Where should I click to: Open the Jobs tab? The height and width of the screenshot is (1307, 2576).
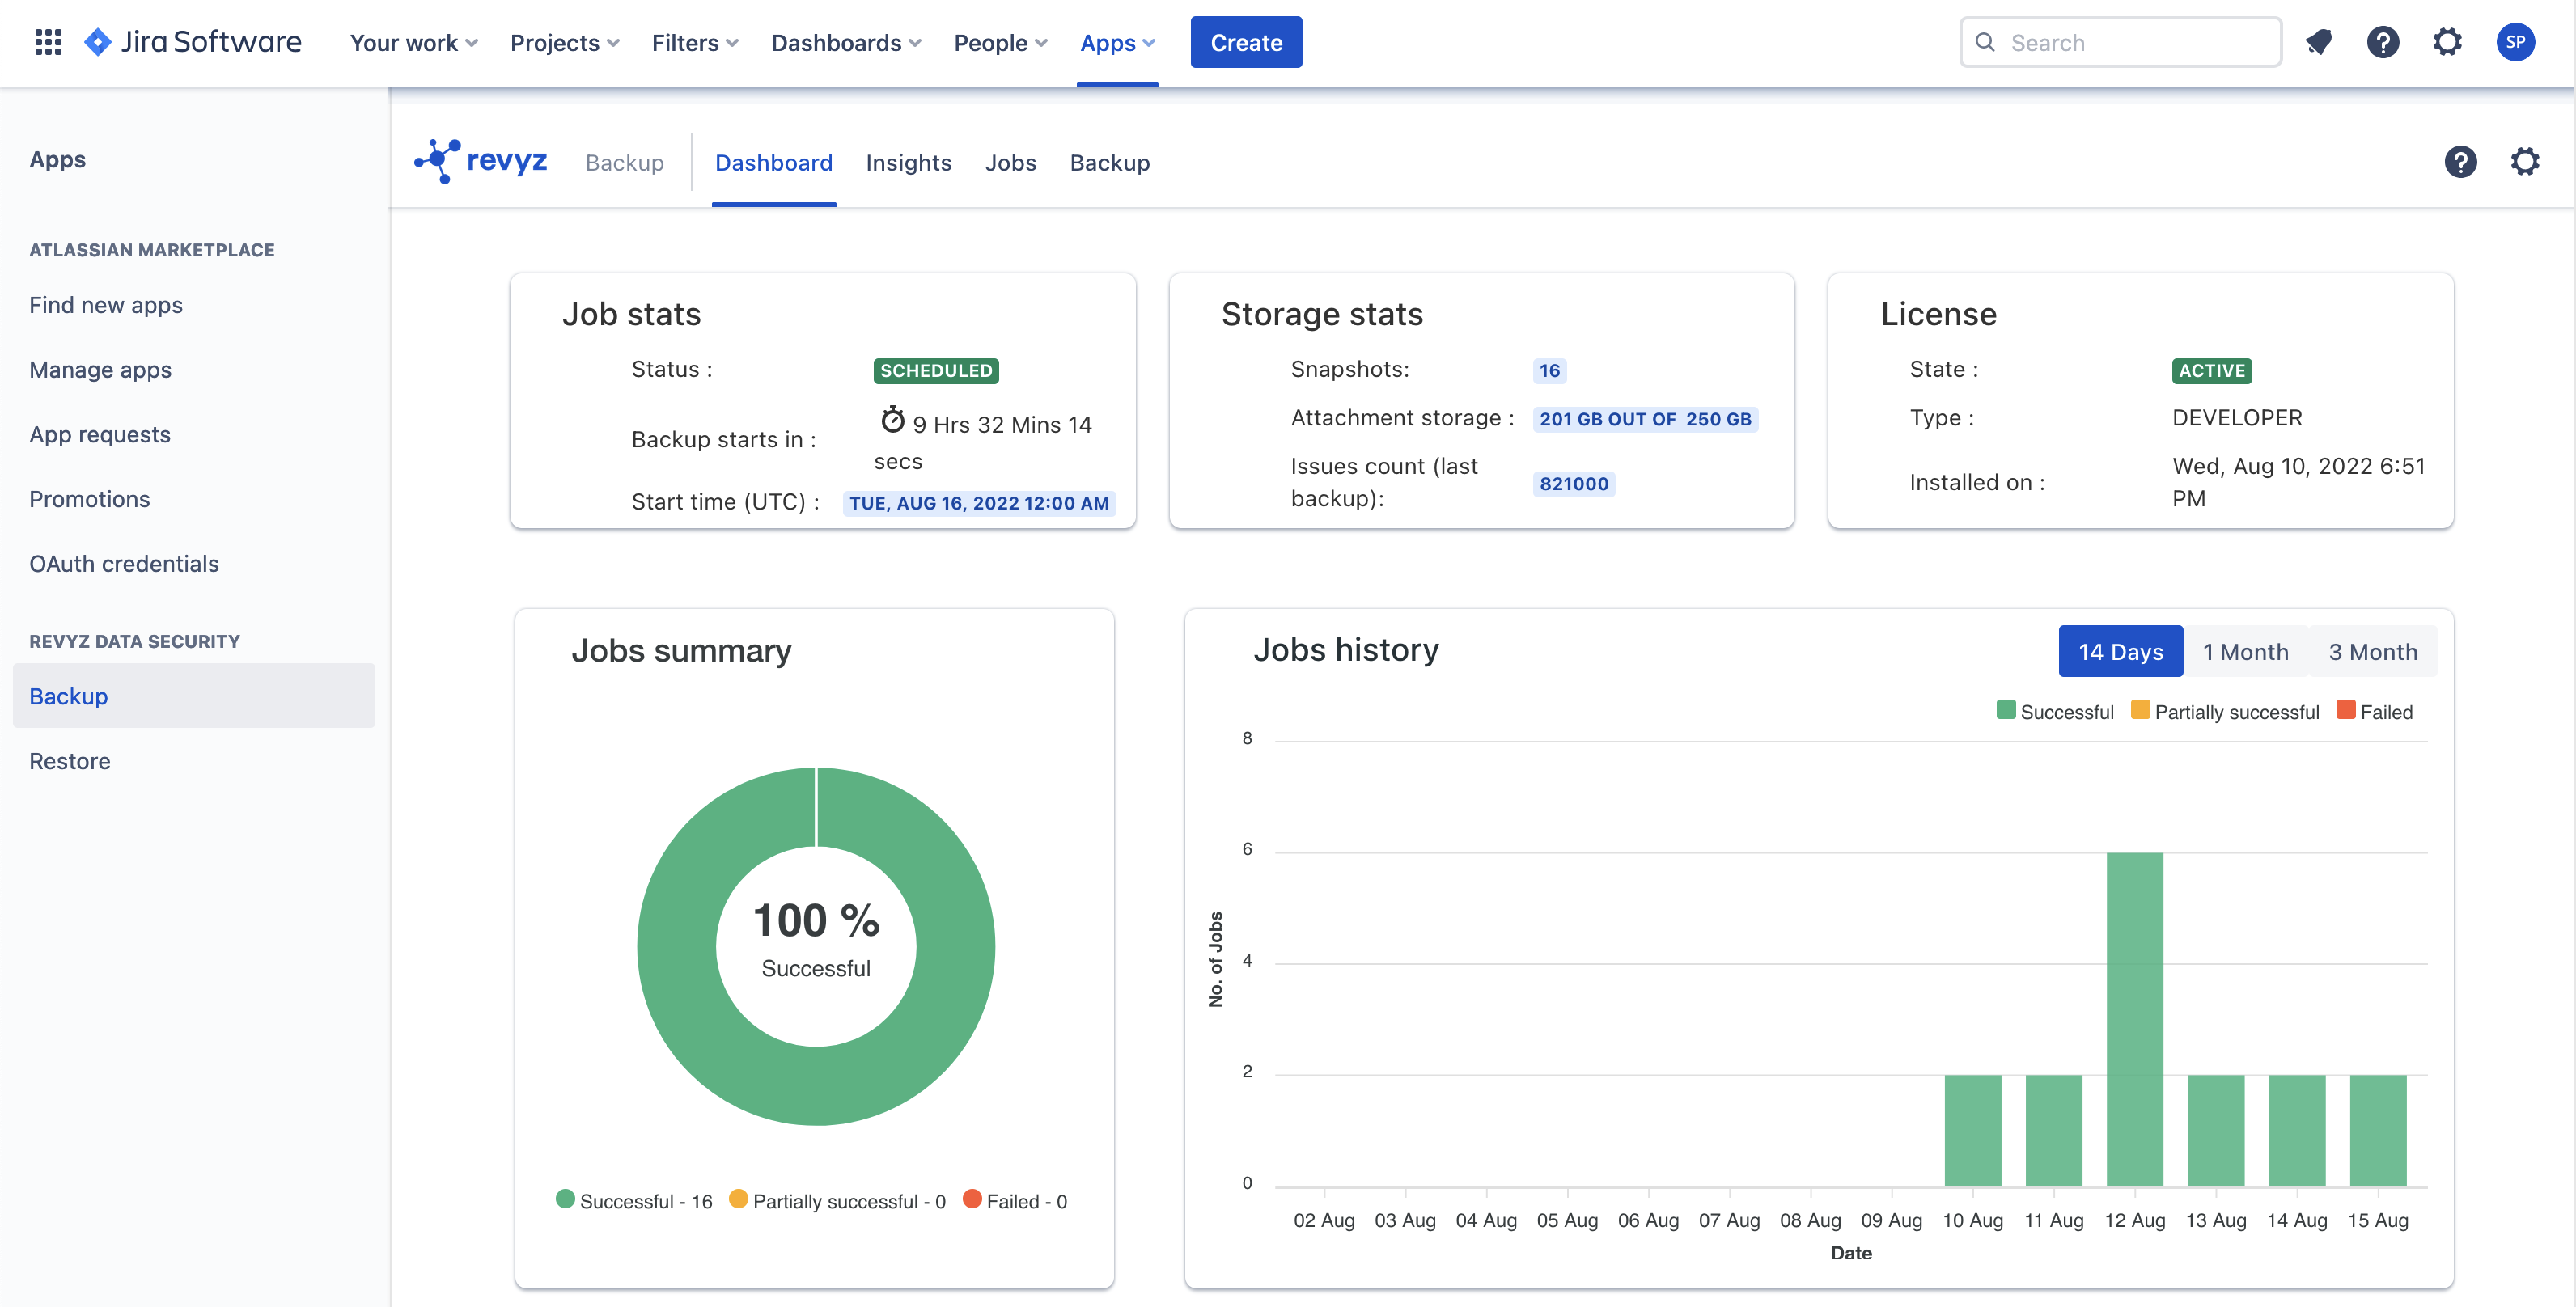(1010, 162)
